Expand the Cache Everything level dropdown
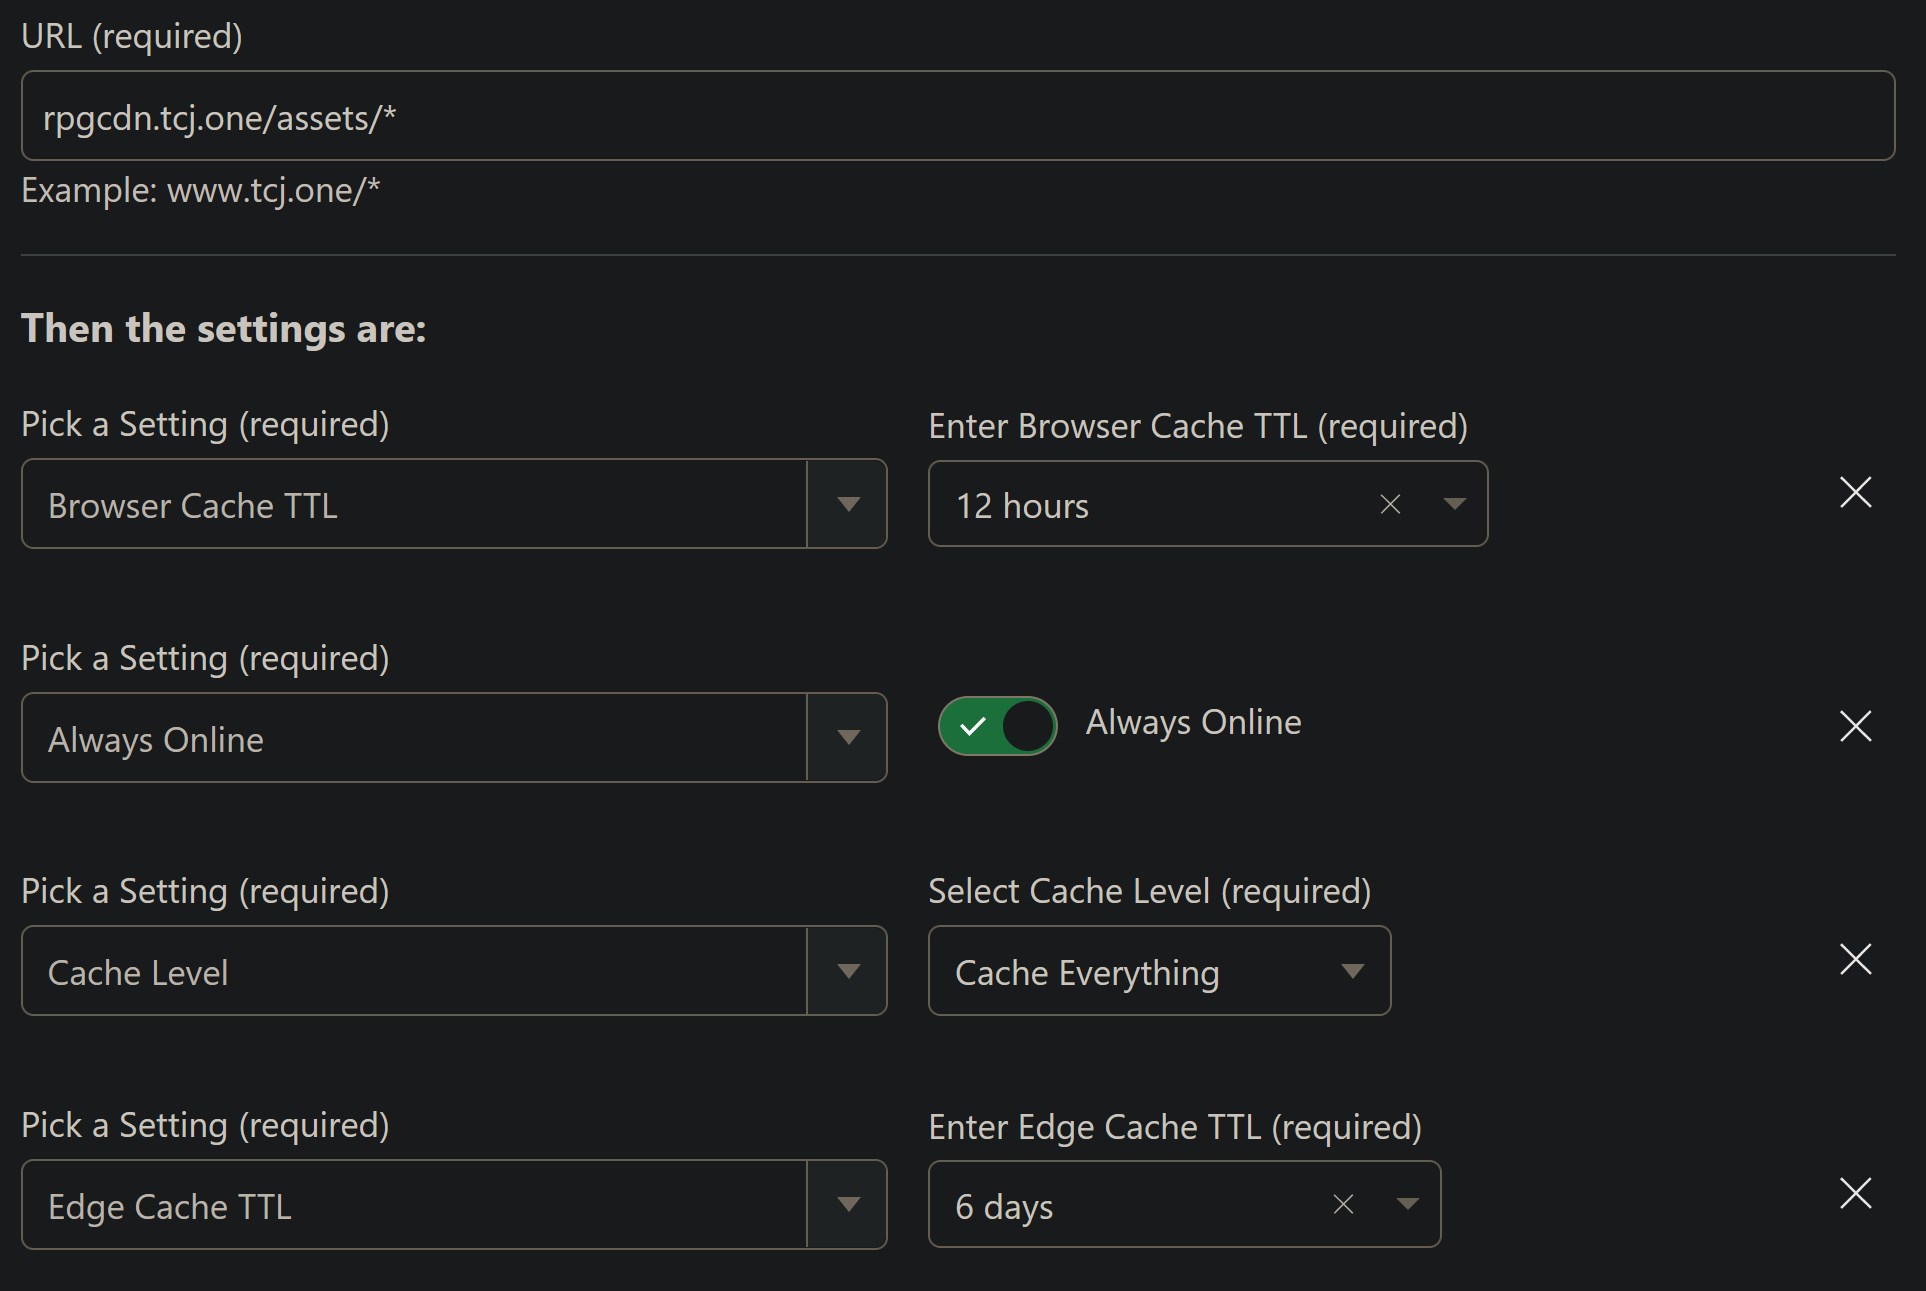The width and height of the screenshot is (1926, 1291). click(1352, 971)
